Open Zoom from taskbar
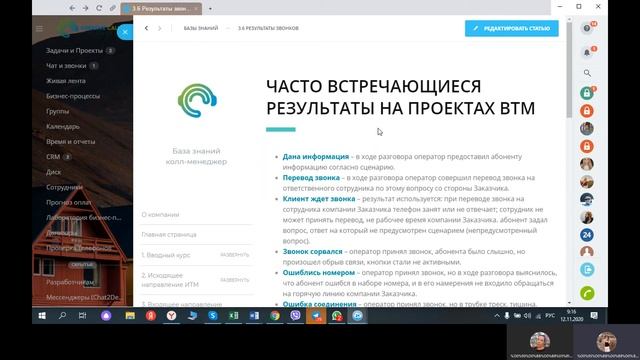The image size is (640, 360). click(x=358, y=316)
